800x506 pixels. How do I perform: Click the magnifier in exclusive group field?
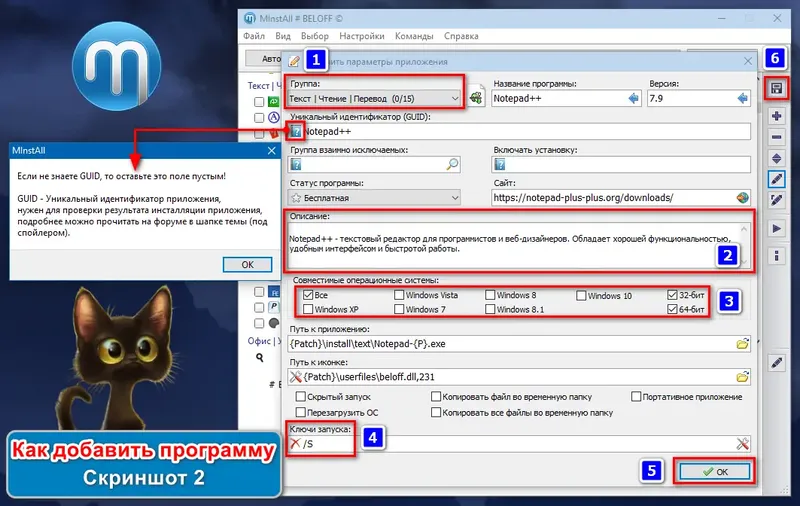[452, 164]
